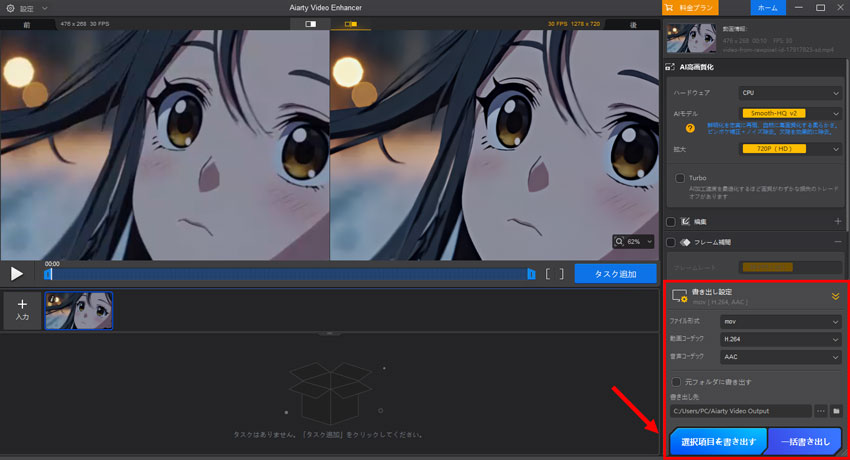Select the video info thumbnail in side panel

point(691,38)
